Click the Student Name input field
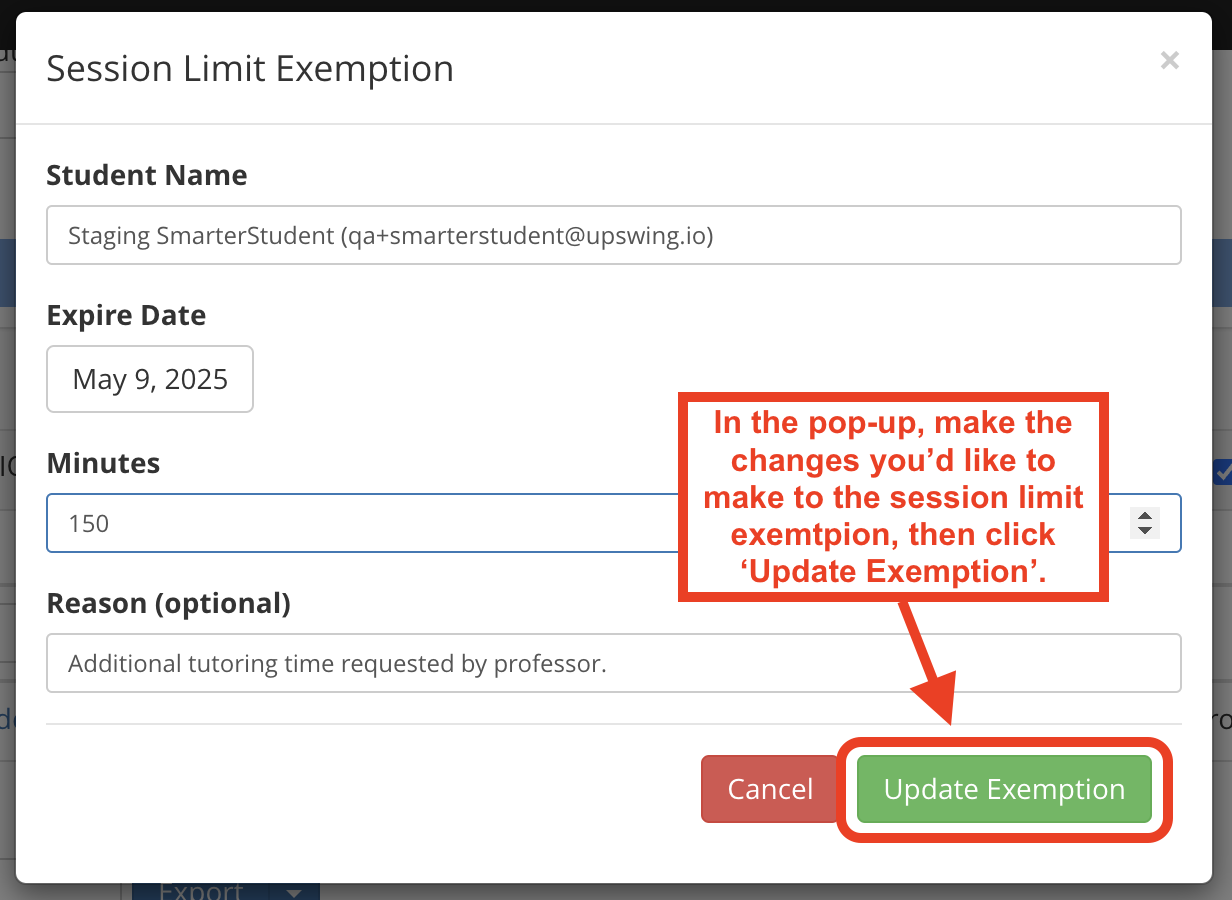 (x=614, y=235)
